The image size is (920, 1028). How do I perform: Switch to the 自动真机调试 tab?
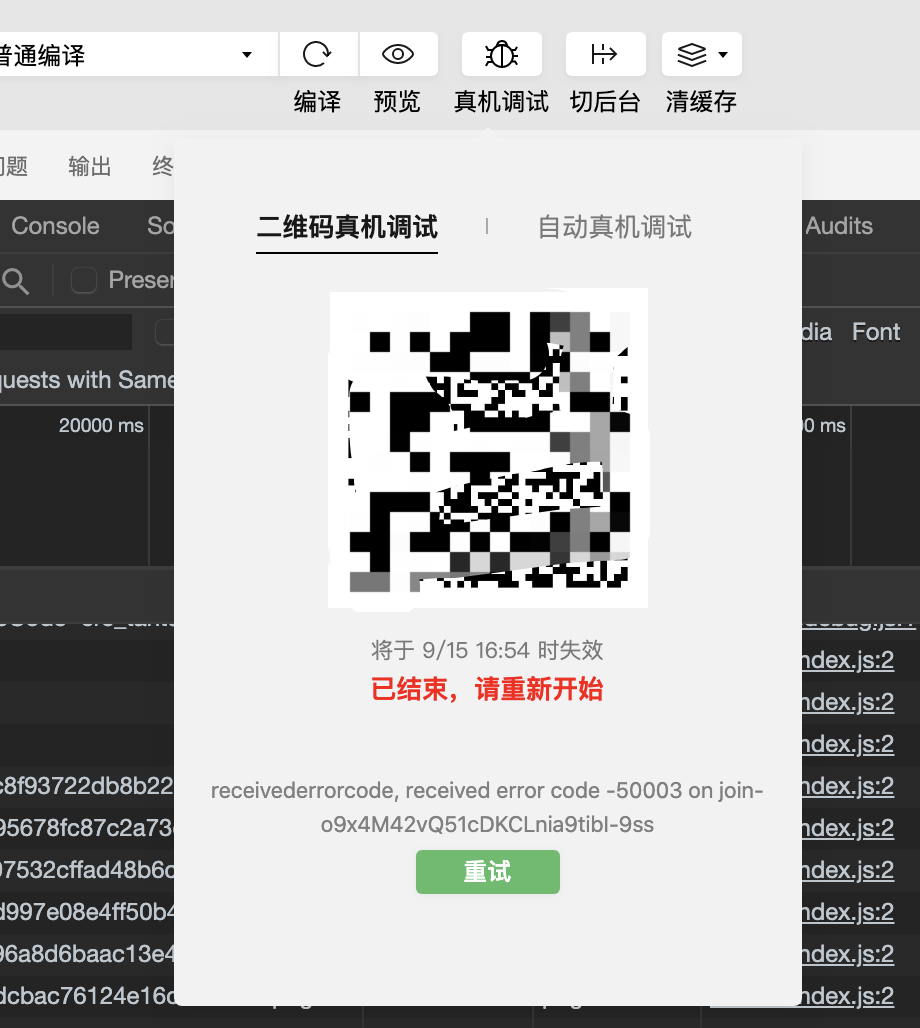(614, 227)
